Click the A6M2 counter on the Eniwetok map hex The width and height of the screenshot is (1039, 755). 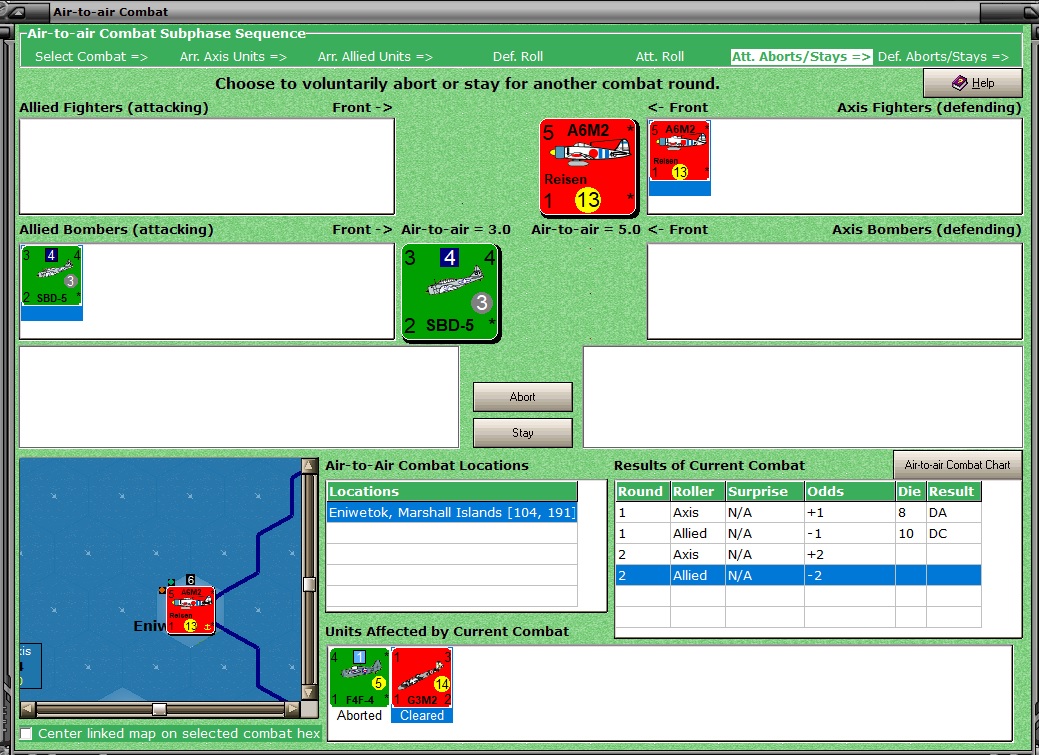(x=191, y=610)
